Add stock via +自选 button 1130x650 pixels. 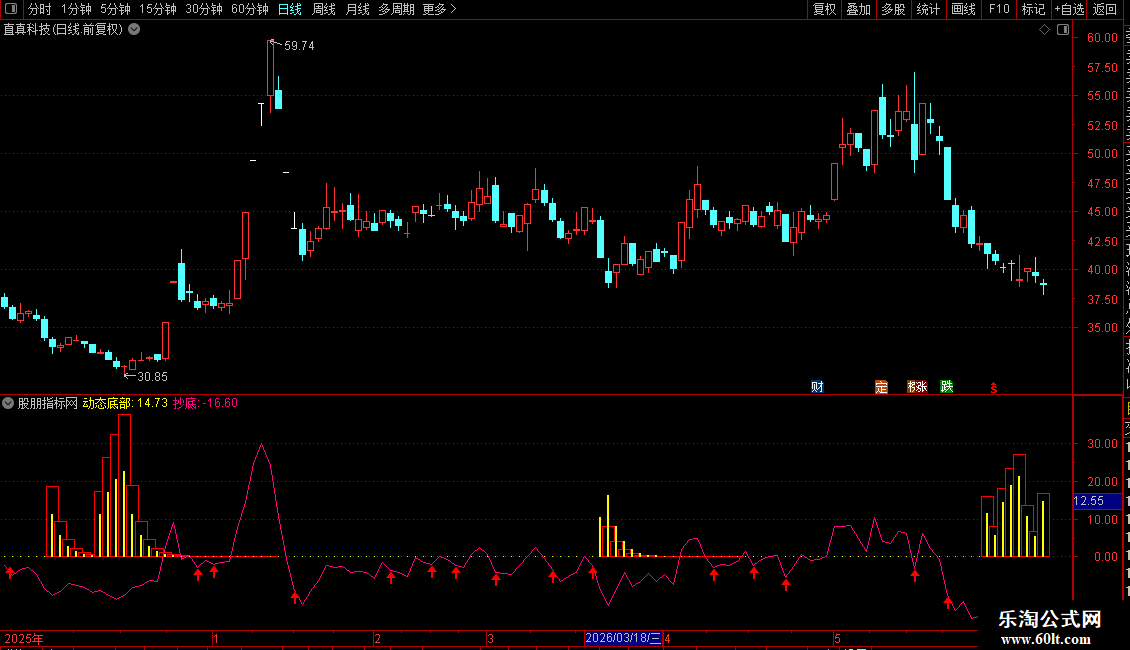pos(1069,9)
